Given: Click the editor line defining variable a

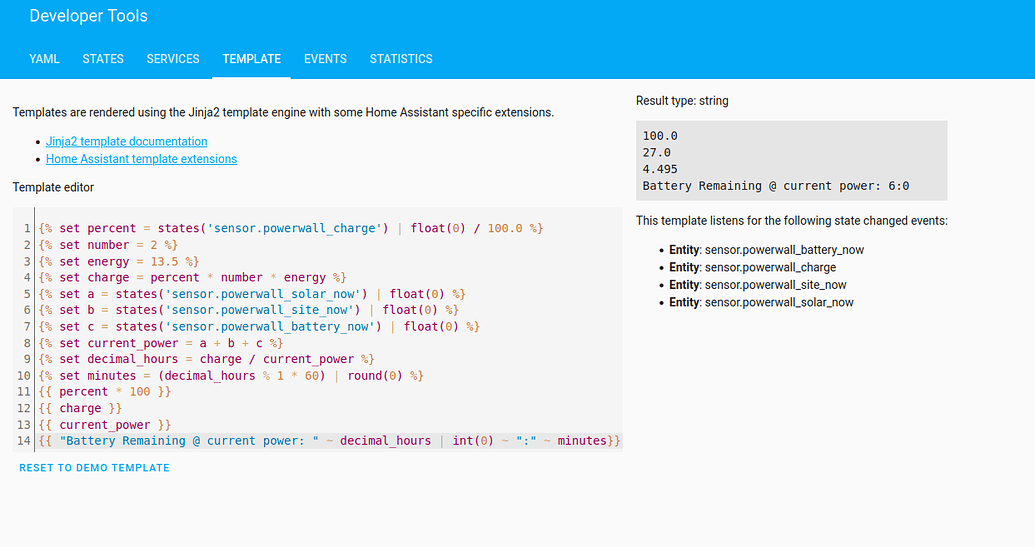Looking at the screenshot, I should (x=252, y=294).
